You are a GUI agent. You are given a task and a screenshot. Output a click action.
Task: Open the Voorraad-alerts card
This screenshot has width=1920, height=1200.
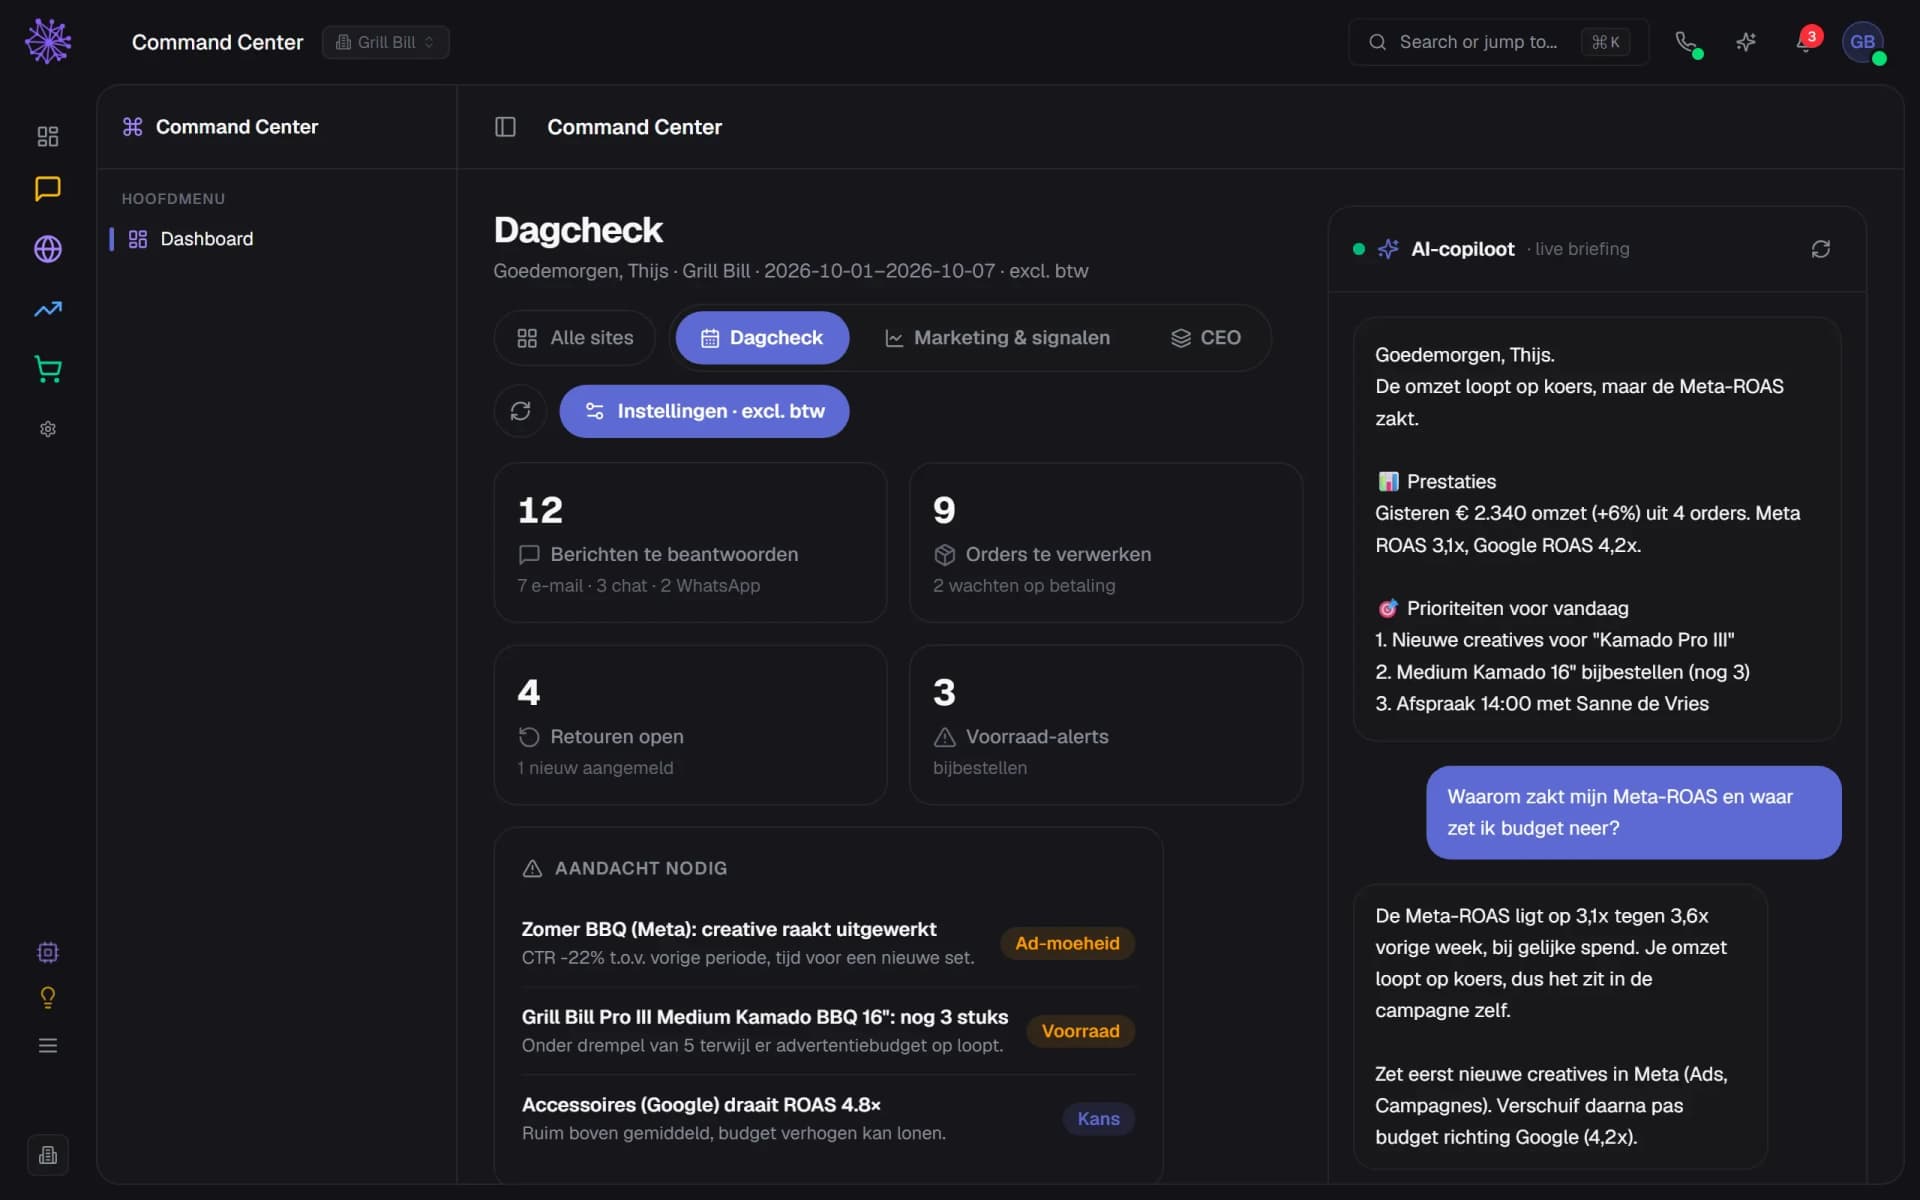click(x=1106, y=725)
